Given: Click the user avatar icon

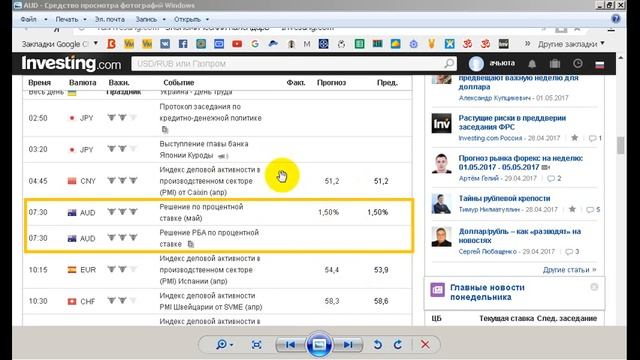Looking at the screenshot, I should (476, 64).
